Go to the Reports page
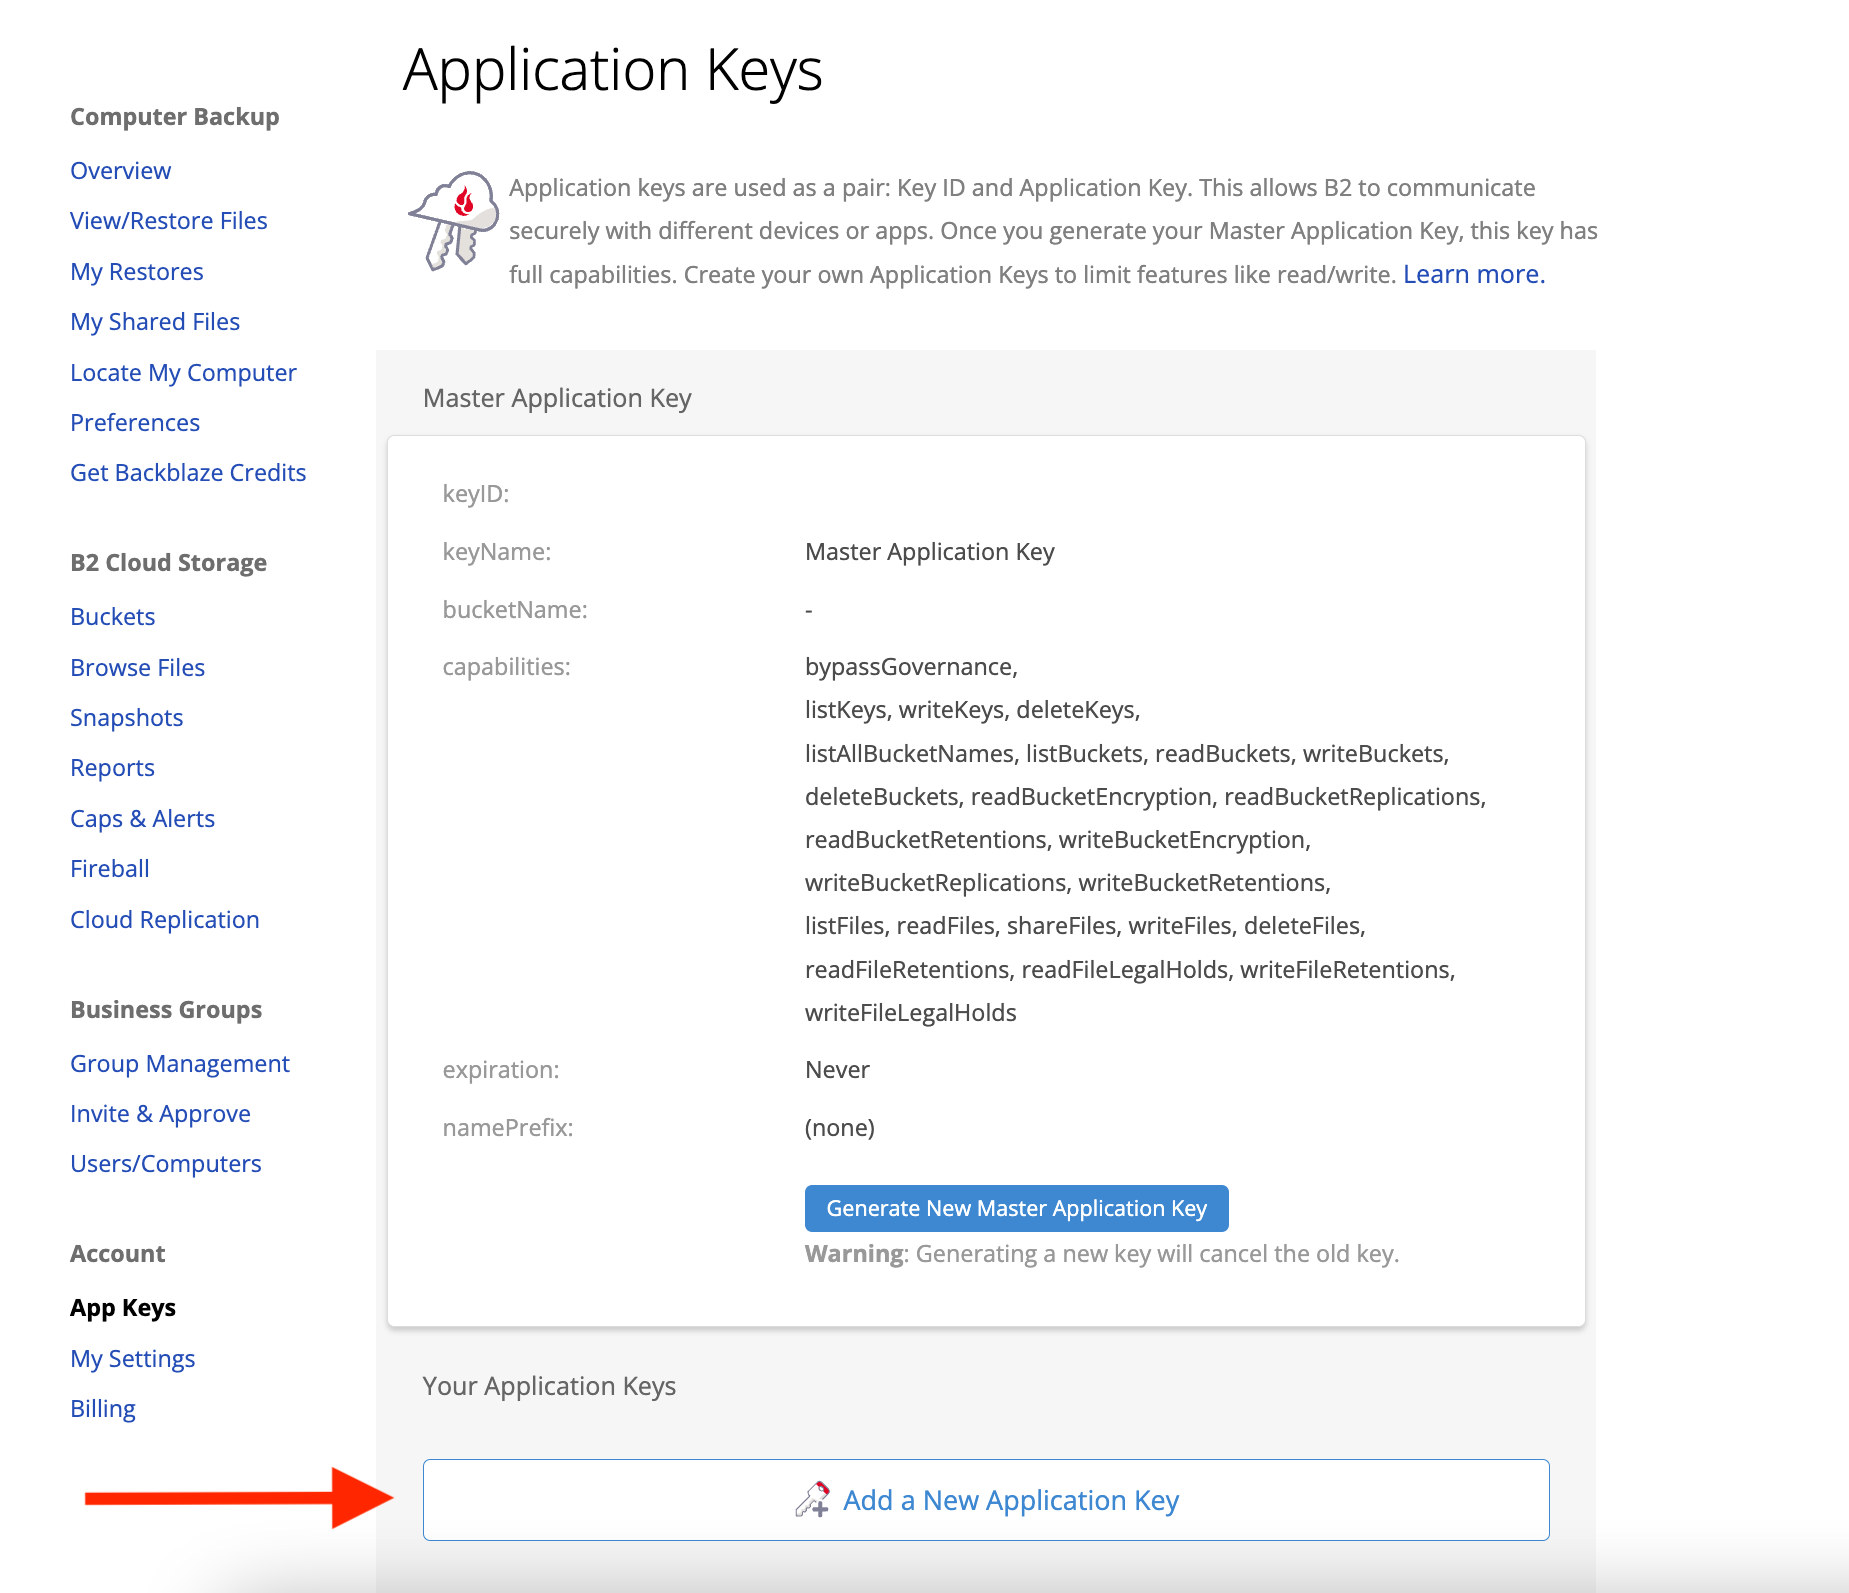The image size is (1849, 1593). coord(112,768)
